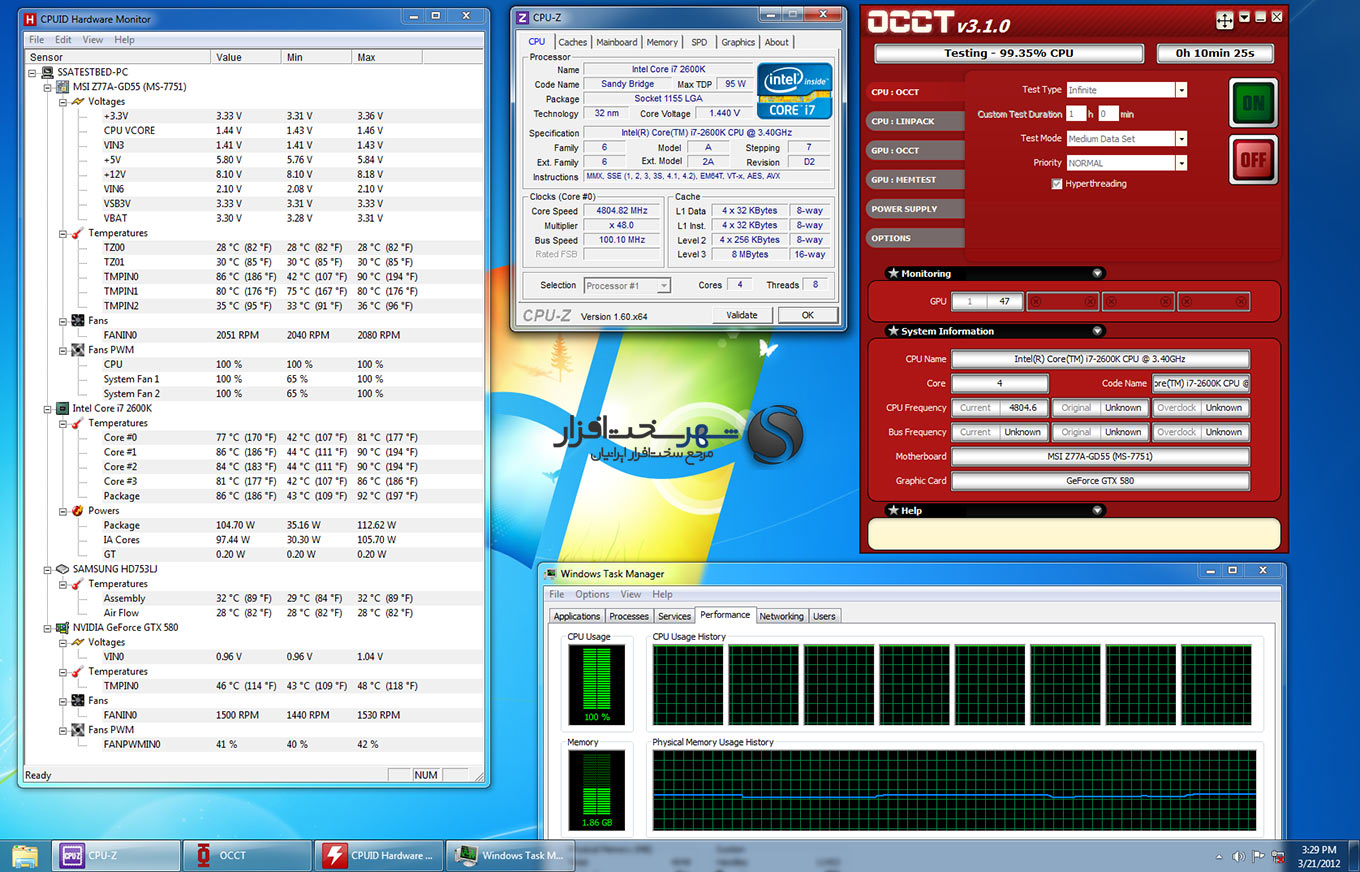1360x872 pixels.
Task: Collapse the Powers node in HWMonitor
Action: tap(62, 510)
